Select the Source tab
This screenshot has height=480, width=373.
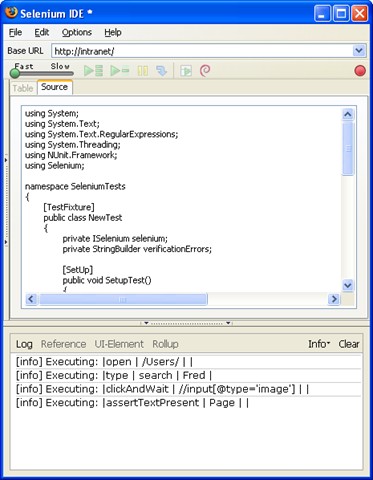[54, 87]
